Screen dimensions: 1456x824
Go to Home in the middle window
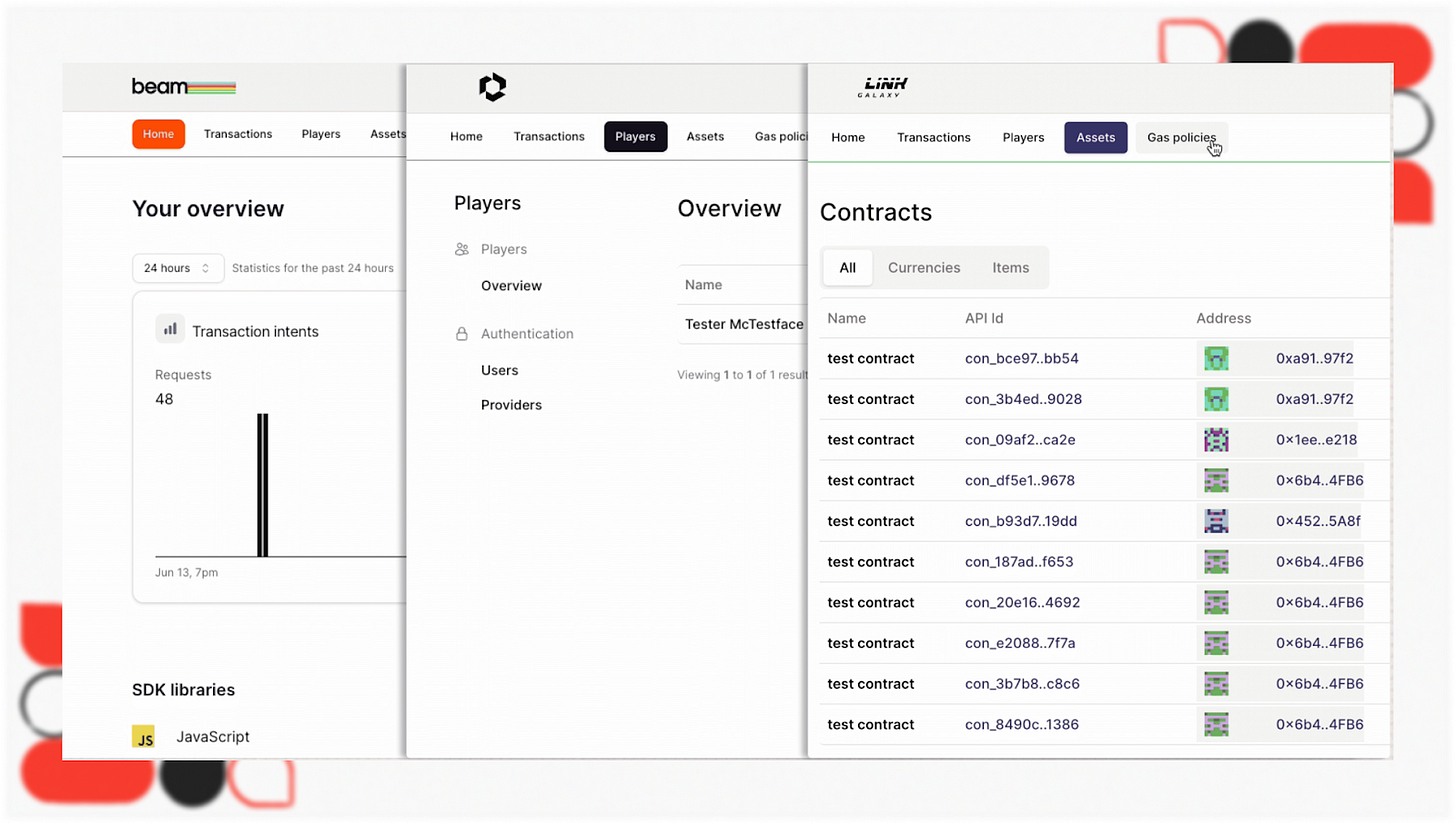466,137
